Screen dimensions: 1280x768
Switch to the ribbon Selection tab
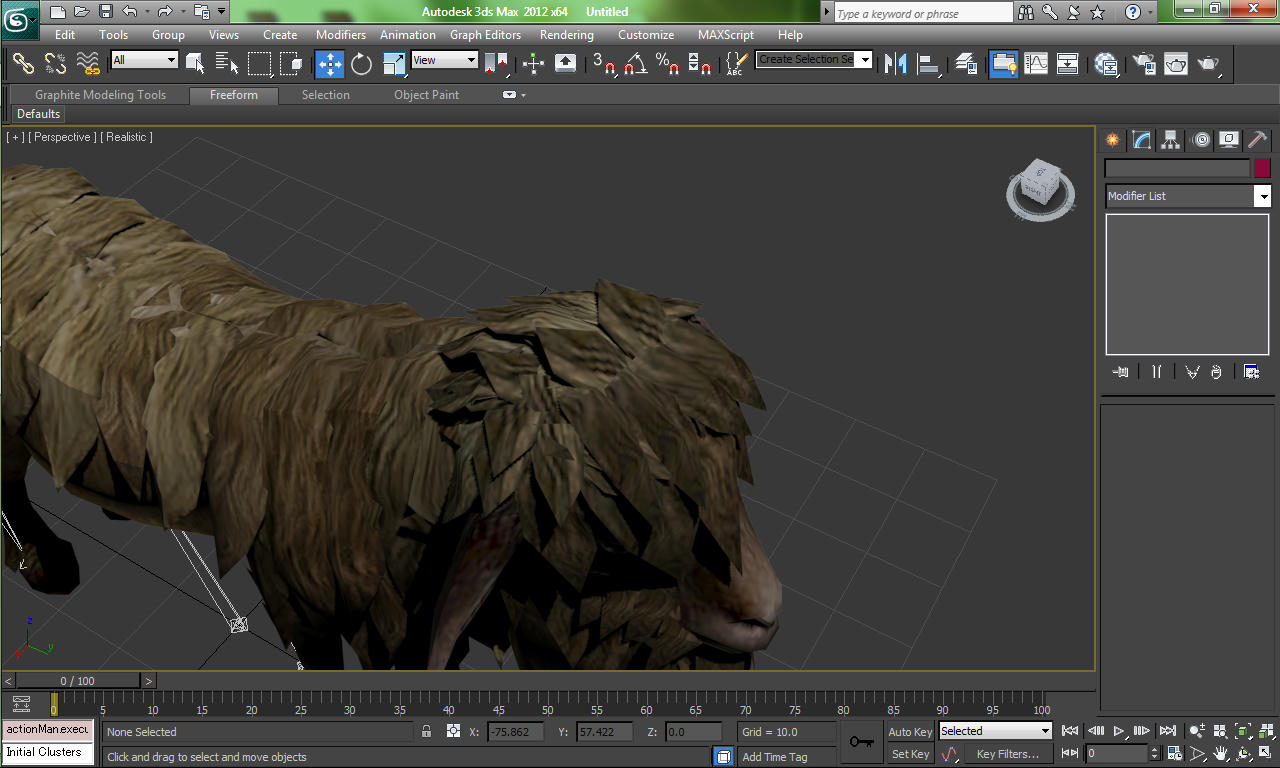coord(326,95)
